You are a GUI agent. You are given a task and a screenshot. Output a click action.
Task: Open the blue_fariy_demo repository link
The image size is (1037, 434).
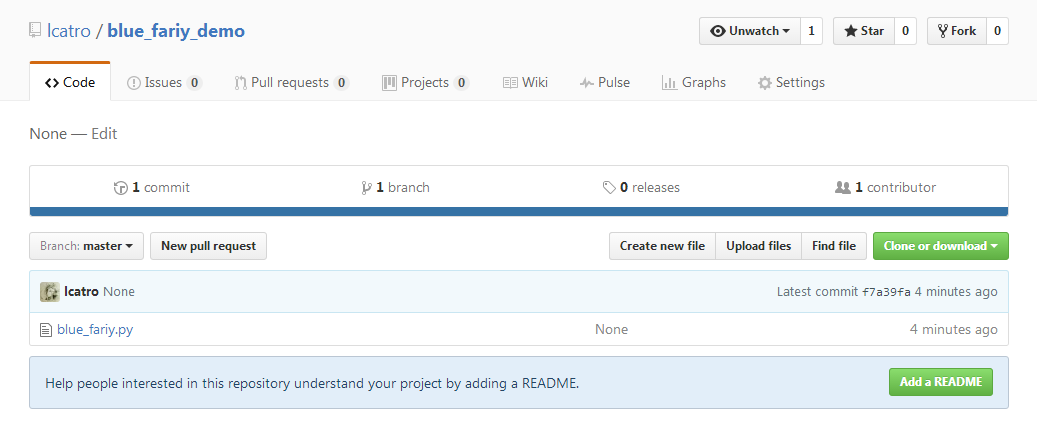(176, 30)
